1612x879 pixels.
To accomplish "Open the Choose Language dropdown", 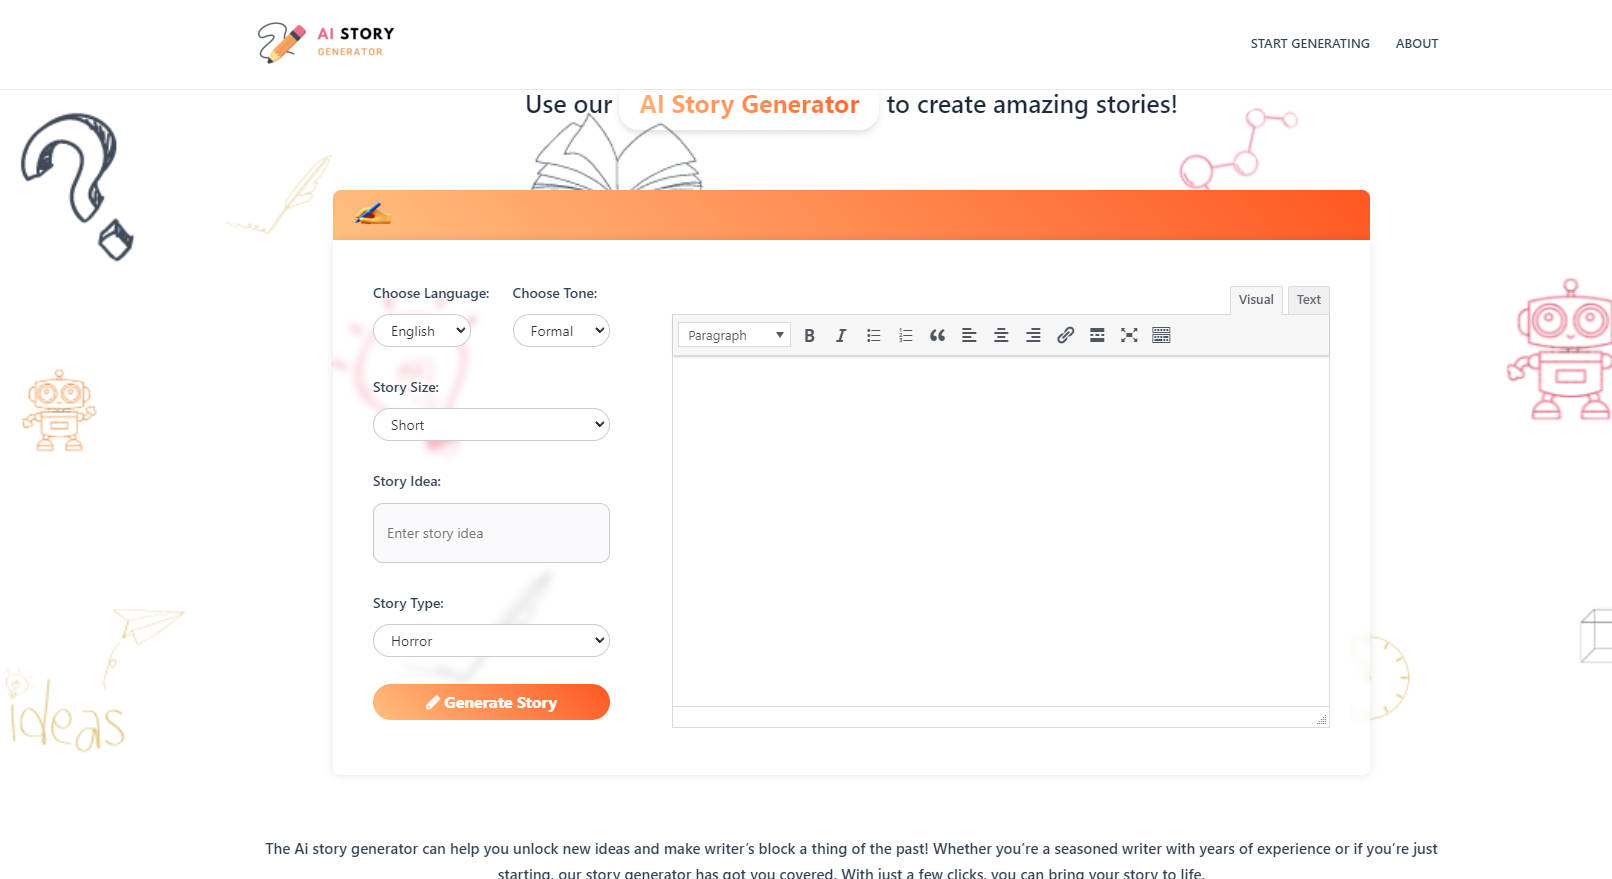I will click(421, 331).
